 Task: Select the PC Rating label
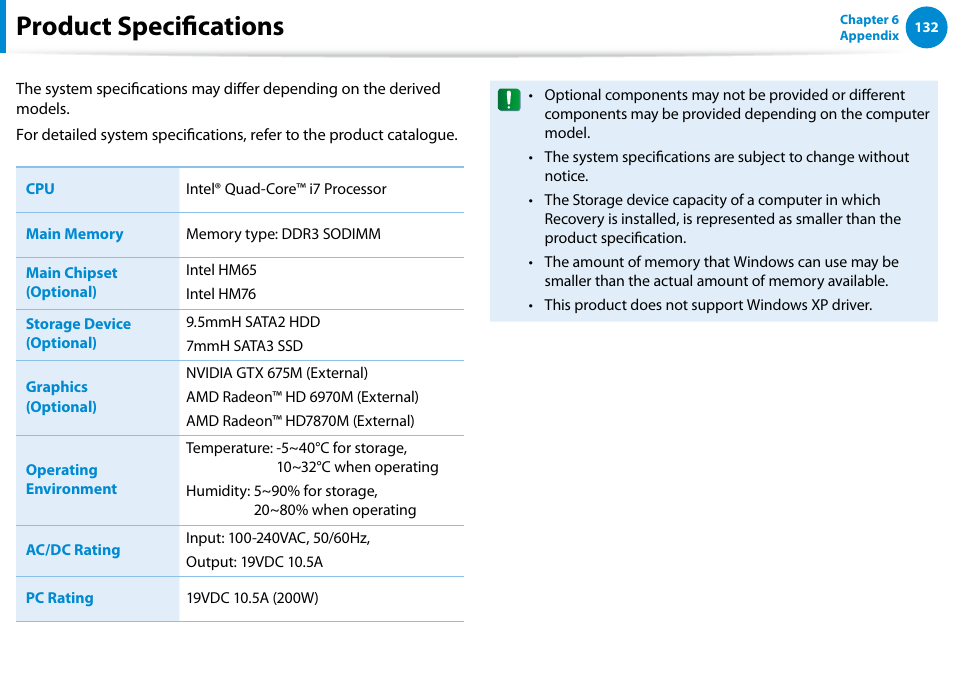[60, 598]
